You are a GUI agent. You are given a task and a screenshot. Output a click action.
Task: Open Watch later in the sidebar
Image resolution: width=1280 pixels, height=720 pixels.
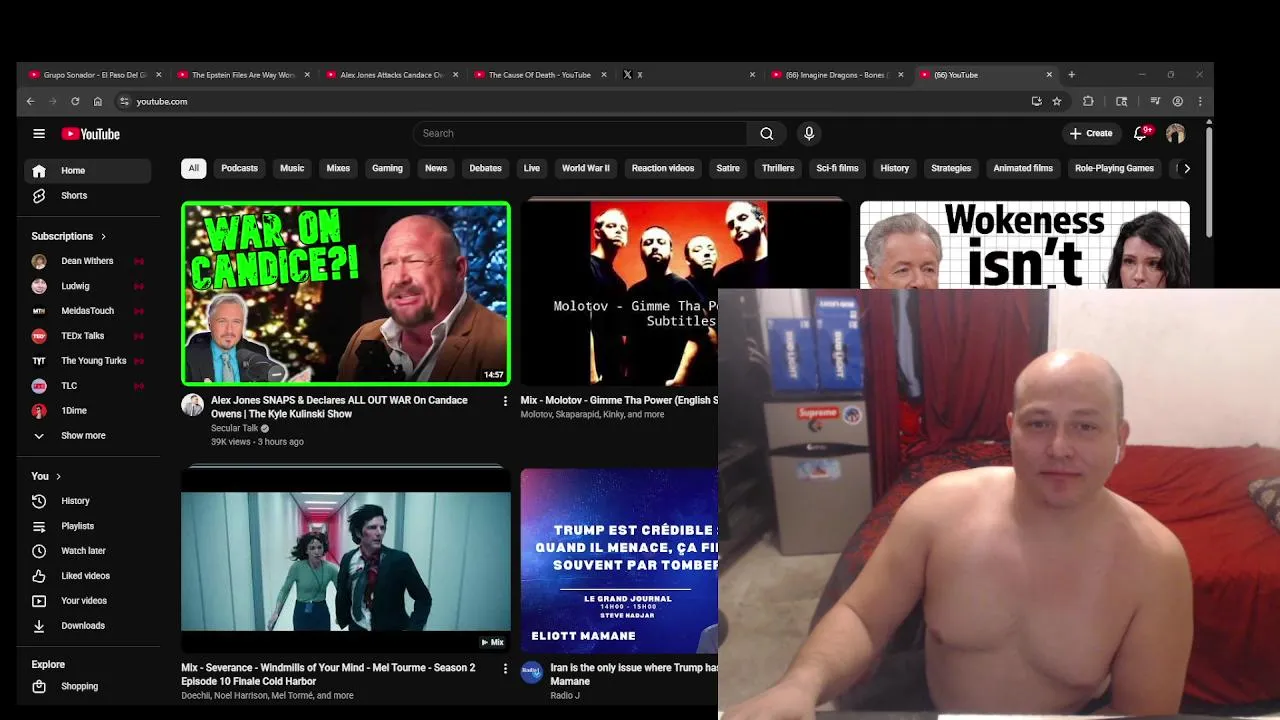88,551
